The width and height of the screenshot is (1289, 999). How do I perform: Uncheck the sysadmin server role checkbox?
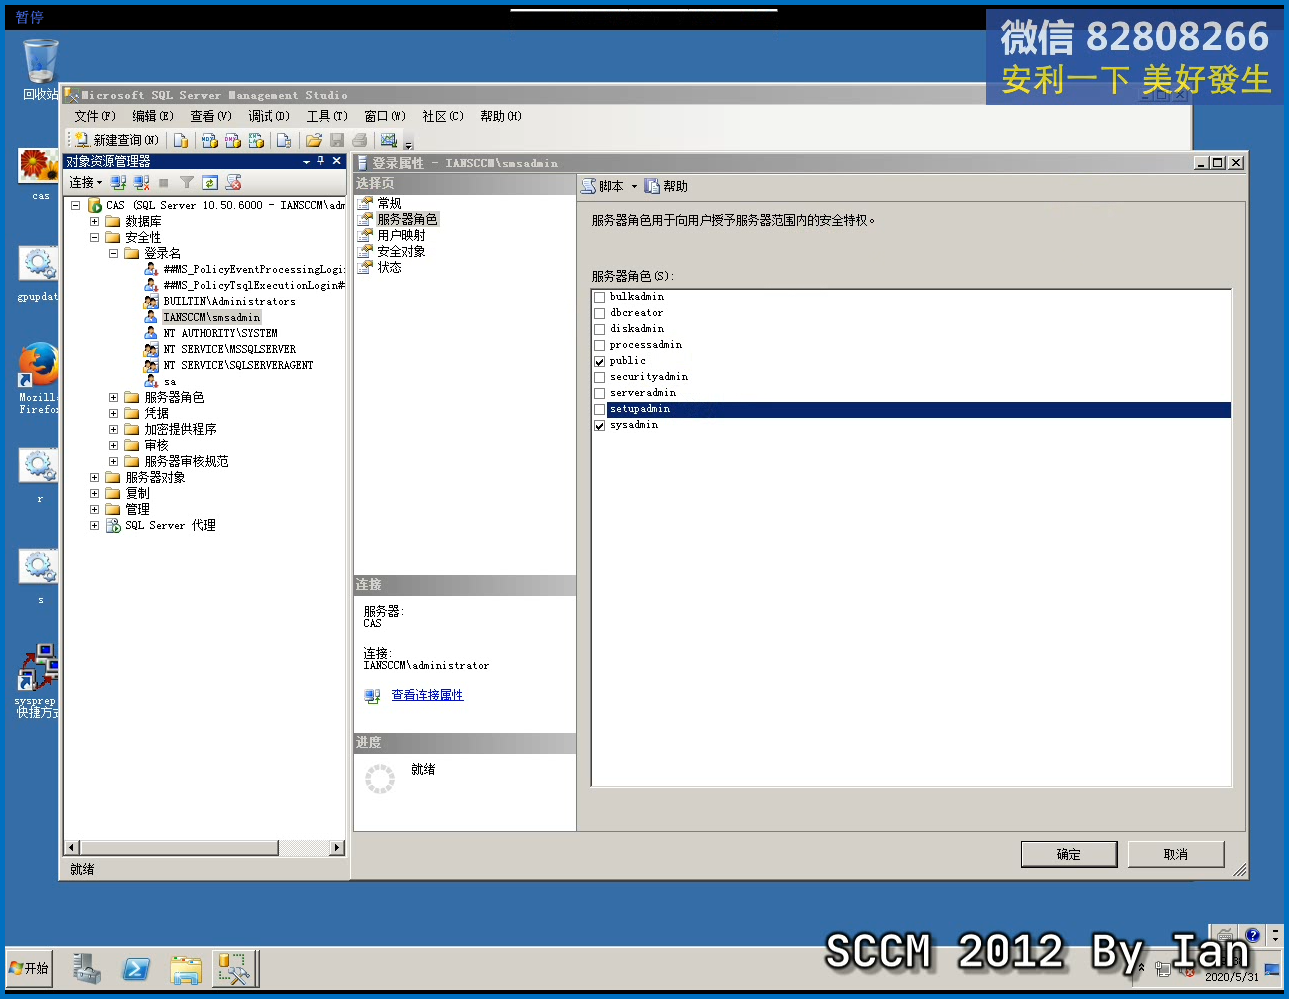600,425
